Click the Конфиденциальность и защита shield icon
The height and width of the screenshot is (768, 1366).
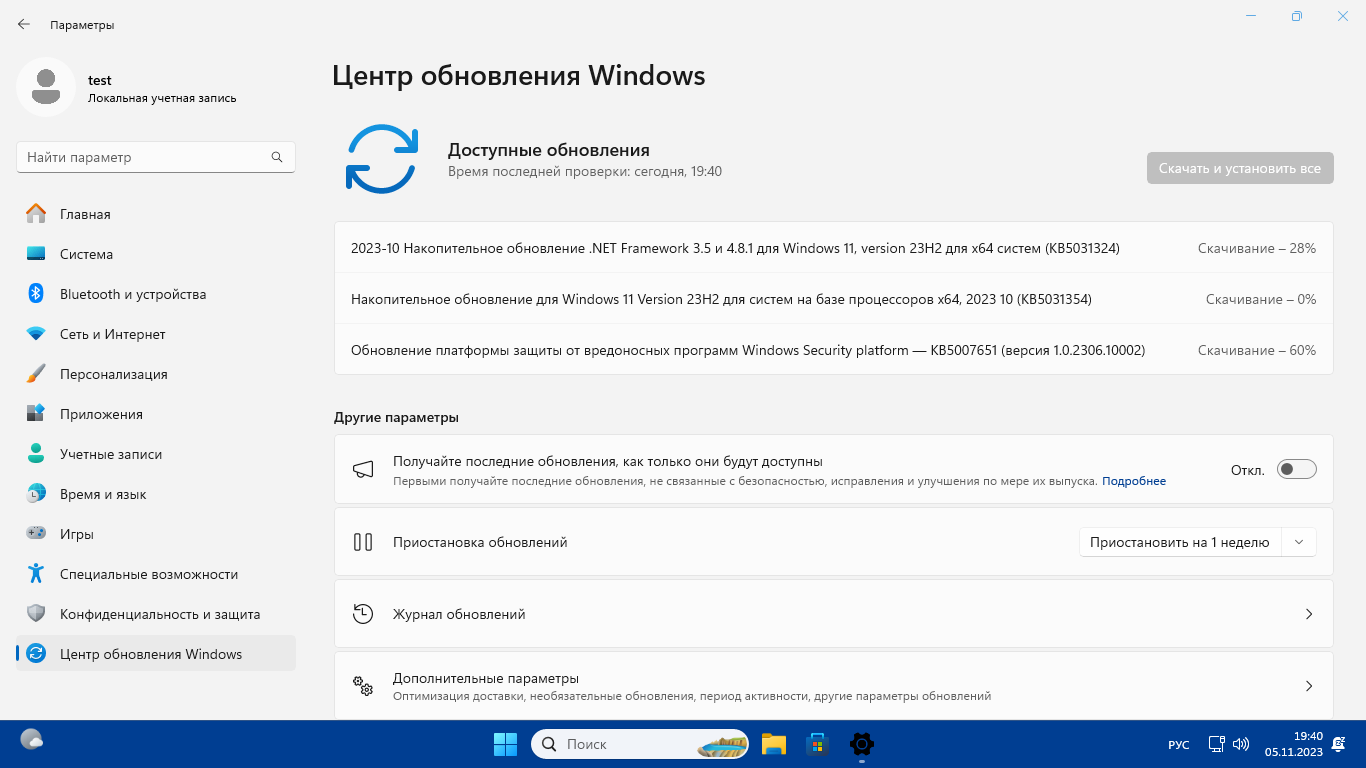click(36, 614)
